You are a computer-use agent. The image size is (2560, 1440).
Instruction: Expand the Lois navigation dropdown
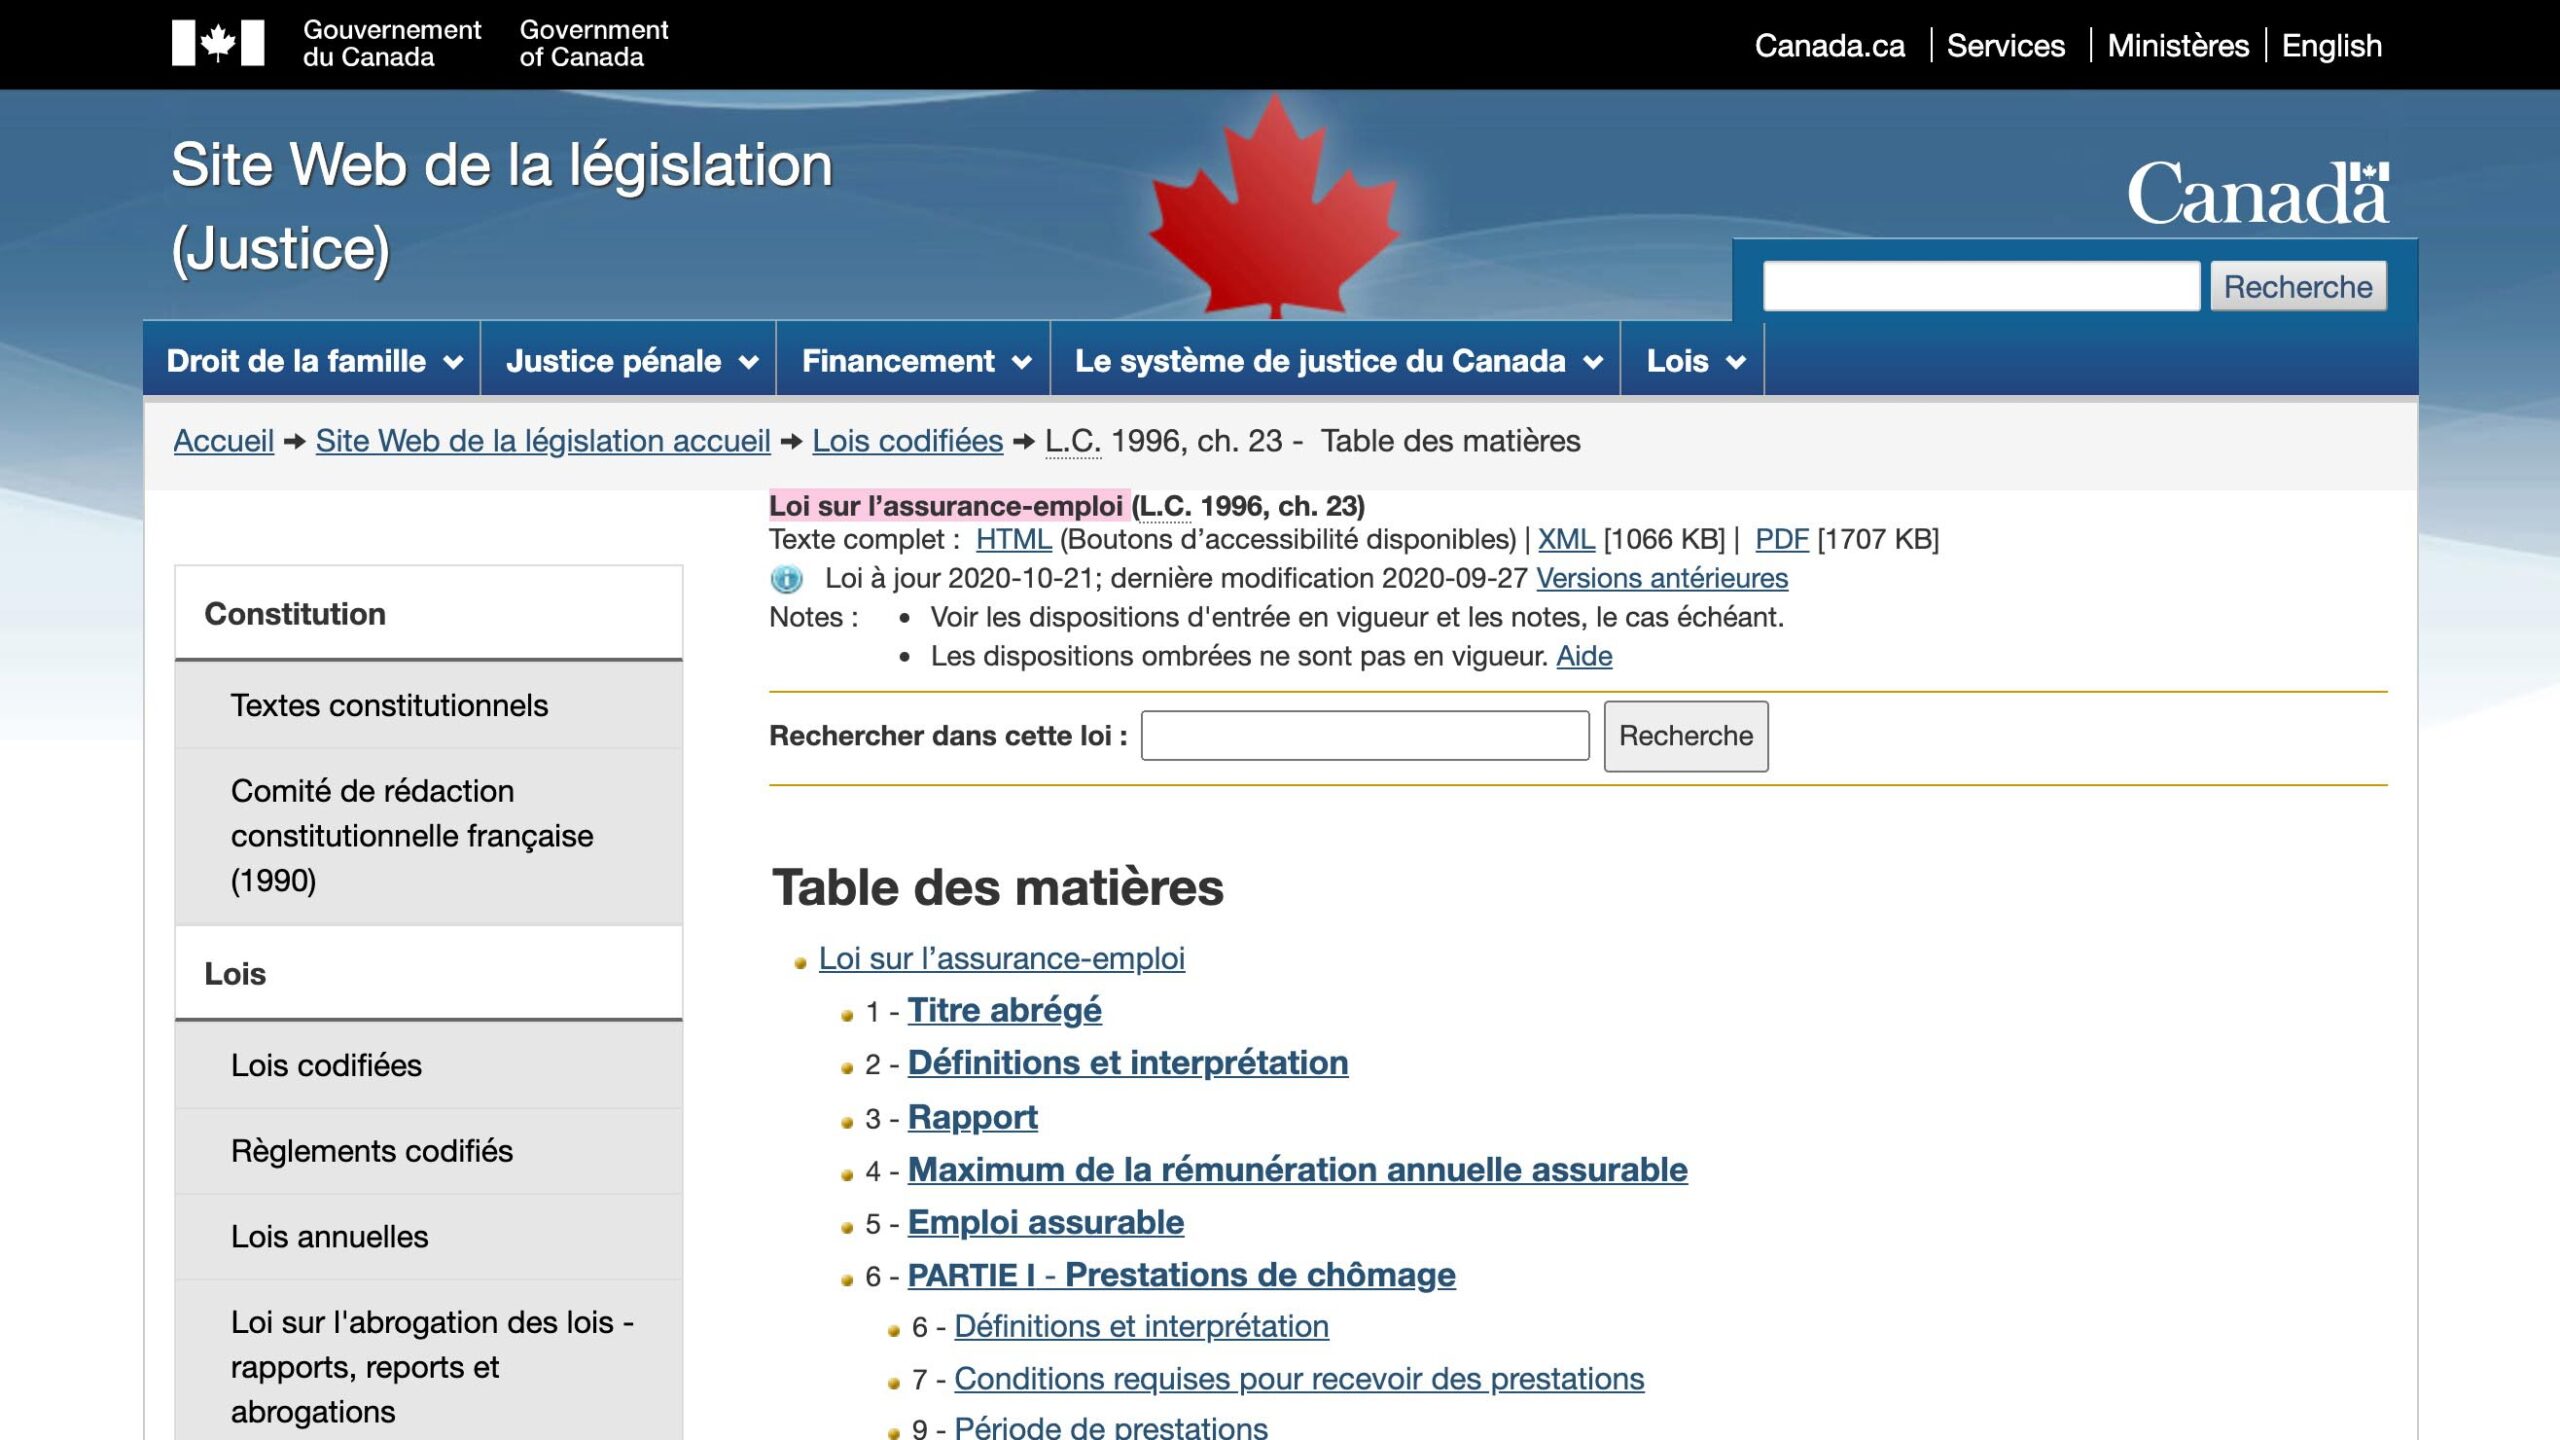1692,361
